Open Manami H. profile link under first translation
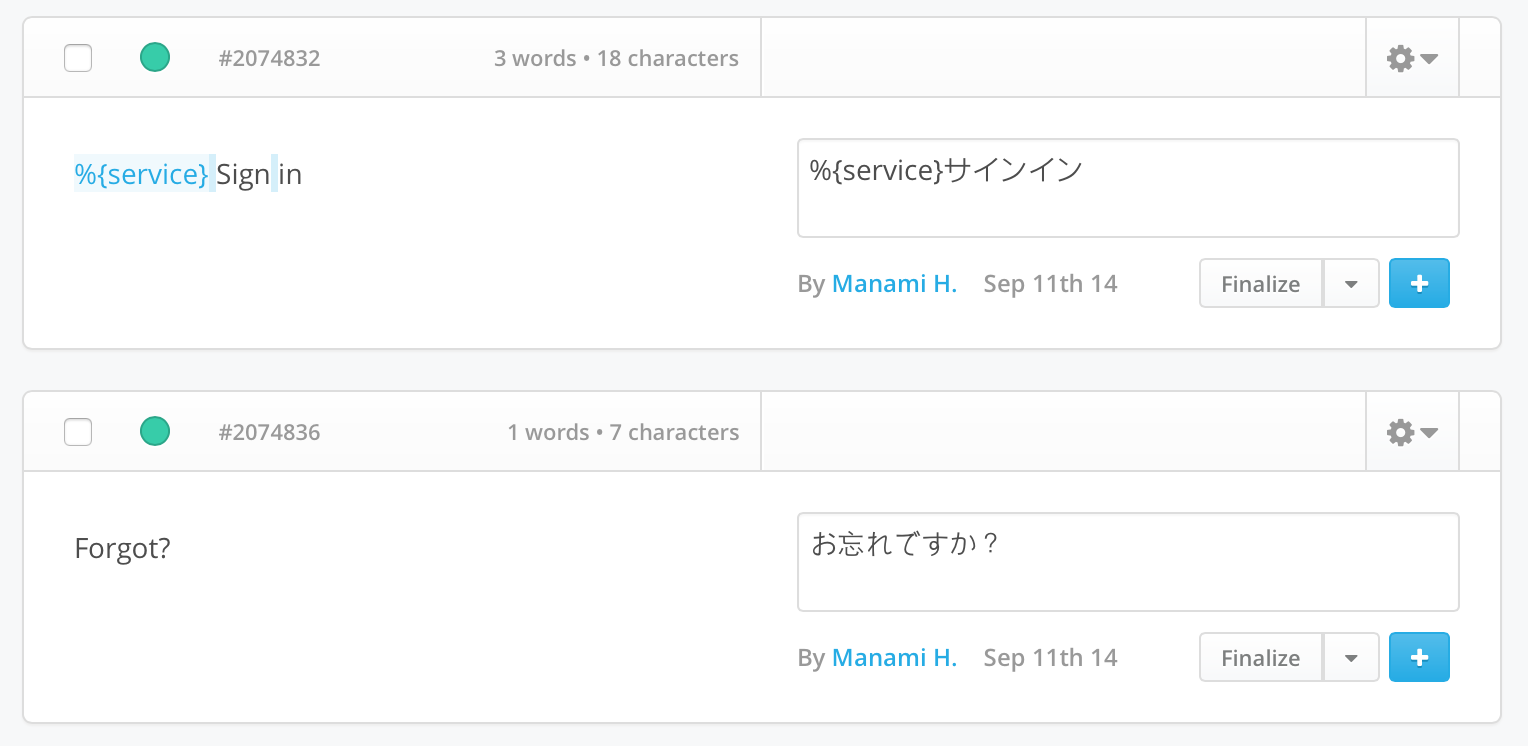Viewport: 1528px width, 746px height. [x=894, y=284]
